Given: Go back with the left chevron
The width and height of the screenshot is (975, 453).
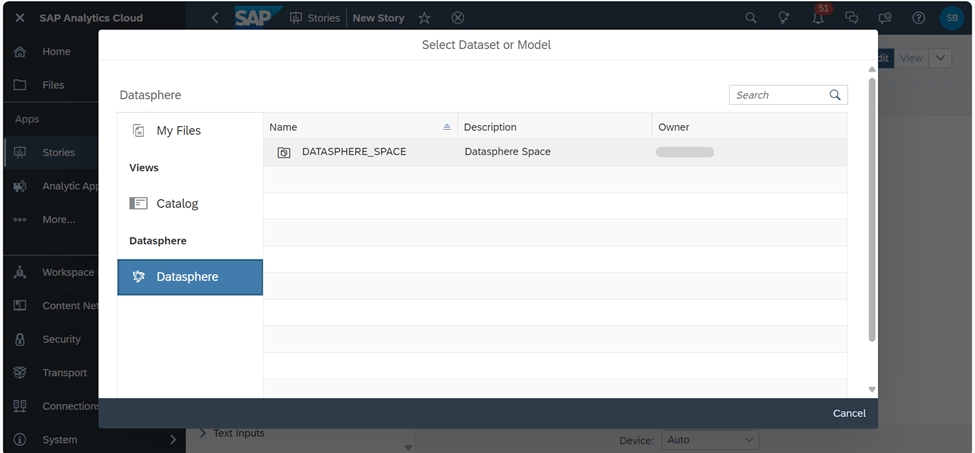Looking at the screenshot, I should pyautogui.click(x=215, y=18).
